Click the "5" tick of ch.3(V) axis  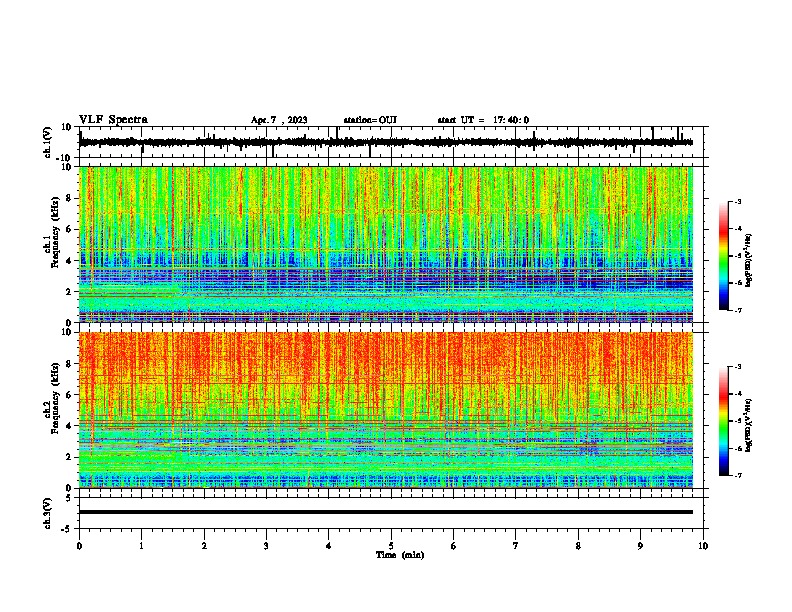coord(69,498)
